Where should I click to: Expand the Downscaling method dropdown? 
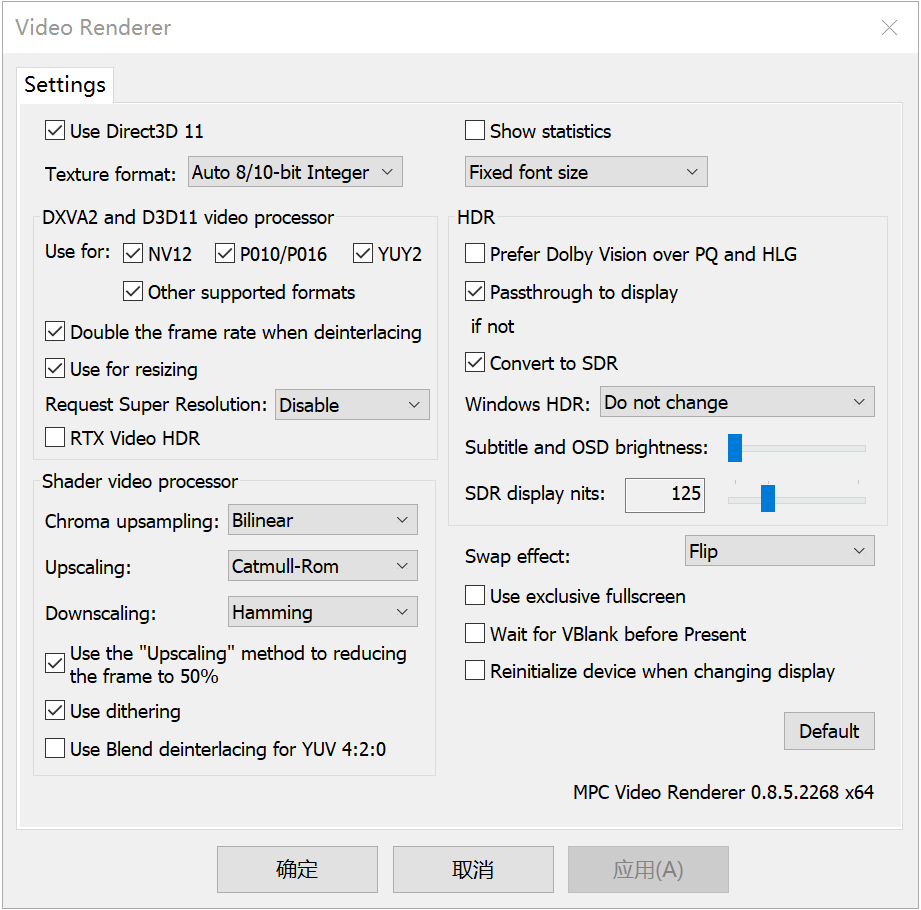[x=322, y=611]
